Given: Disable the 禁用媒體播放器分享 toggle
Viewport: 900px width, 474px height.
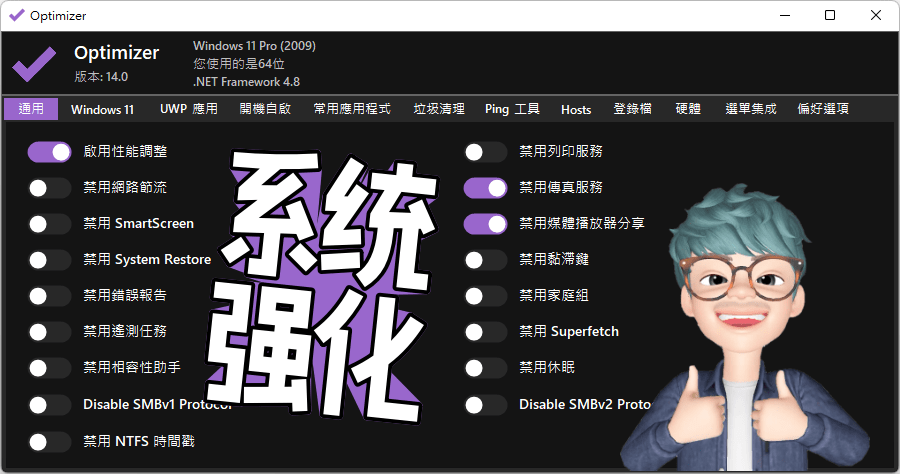Looking at the screenshot, I should (x=485, y=223).
